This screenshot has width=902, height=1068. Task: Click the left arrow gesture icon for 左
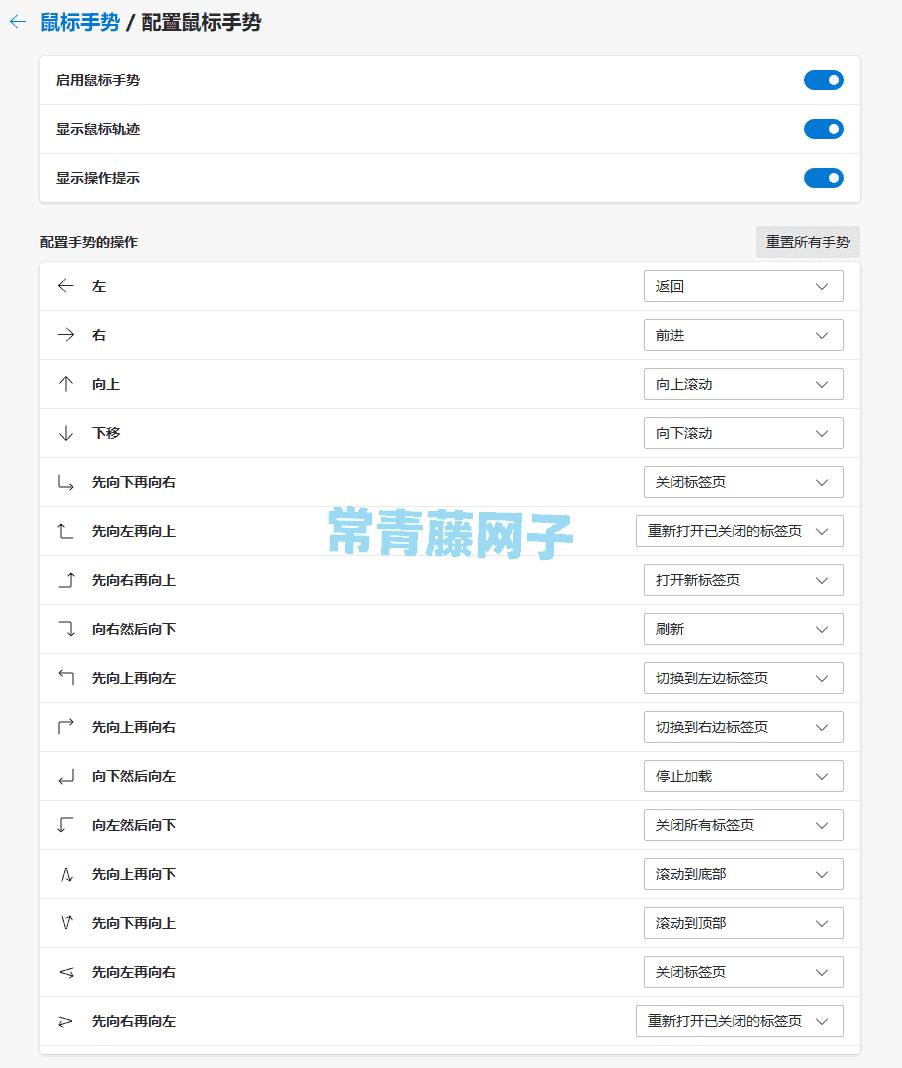point(66,286)
